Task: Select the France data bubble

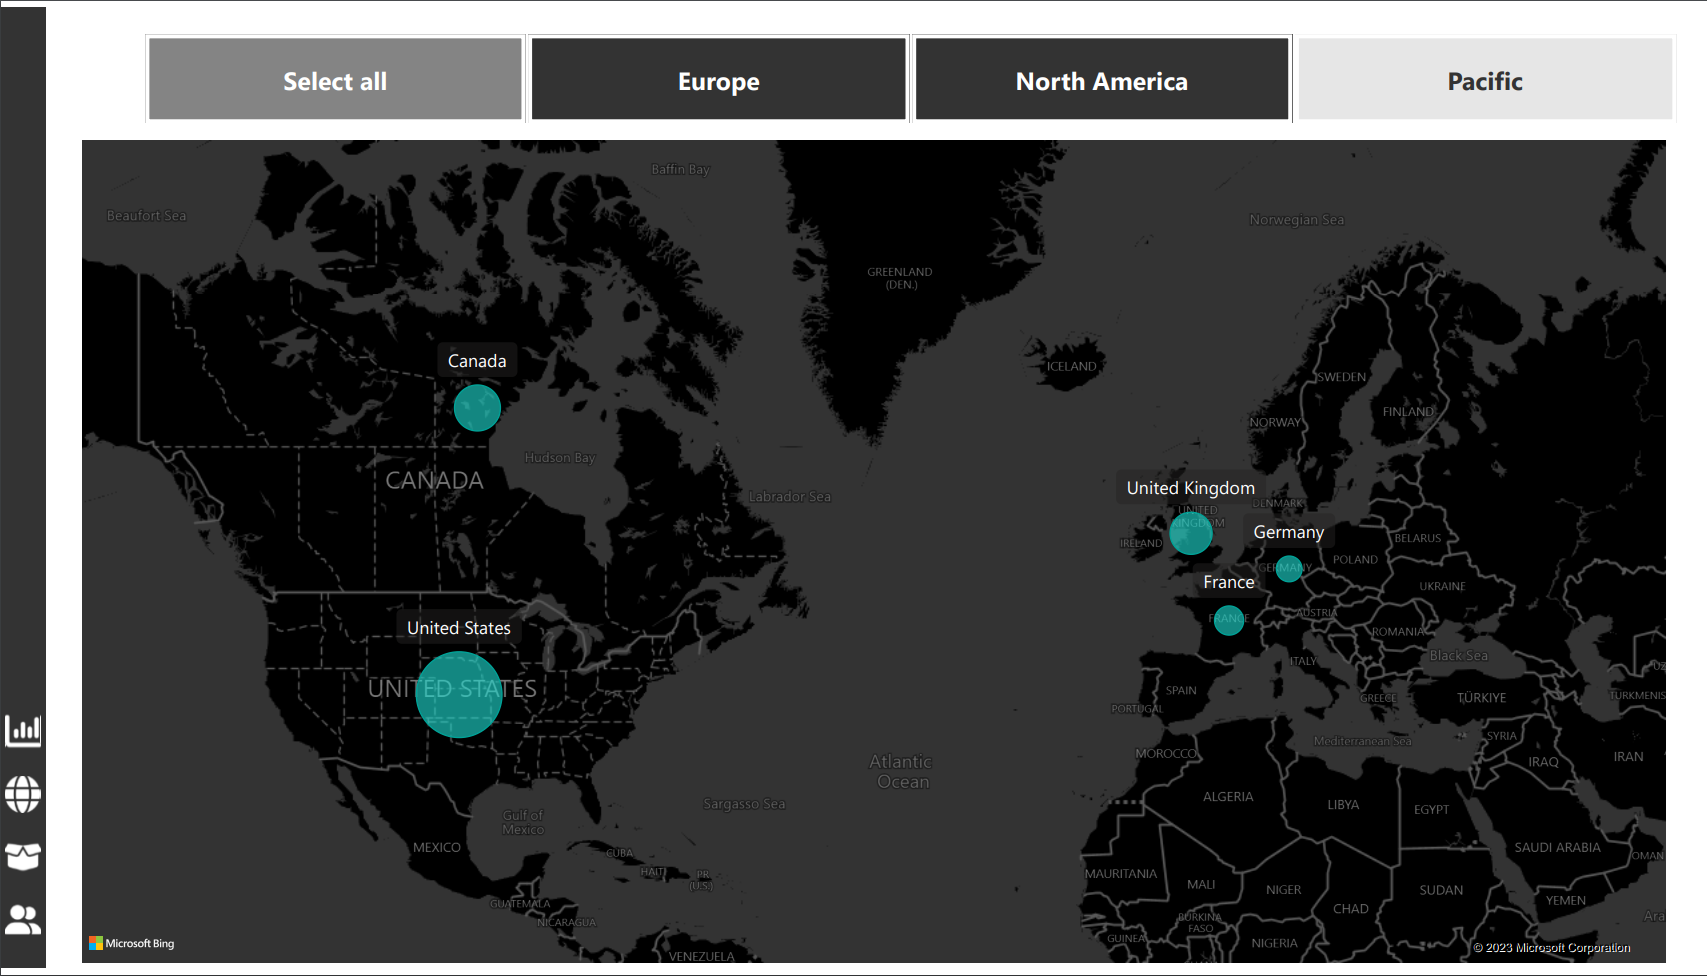Action: tap(1229, 620)
